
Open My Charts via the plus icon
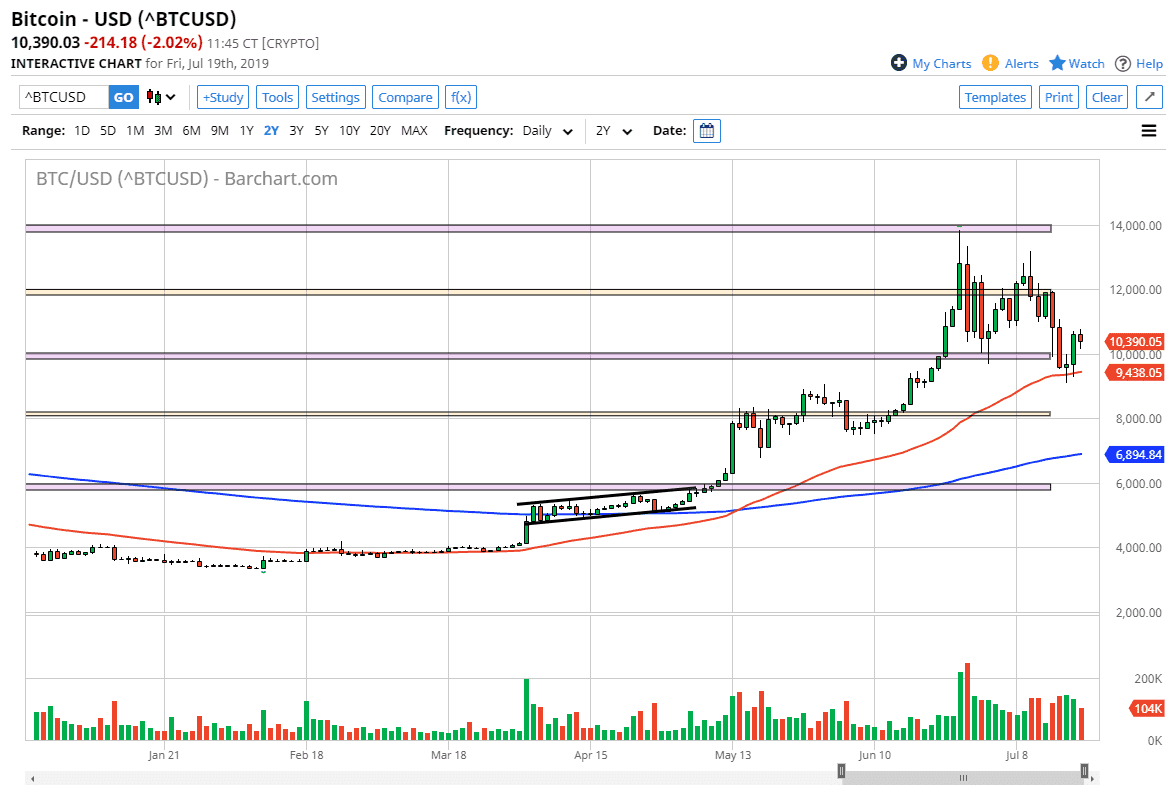(898, 63)
